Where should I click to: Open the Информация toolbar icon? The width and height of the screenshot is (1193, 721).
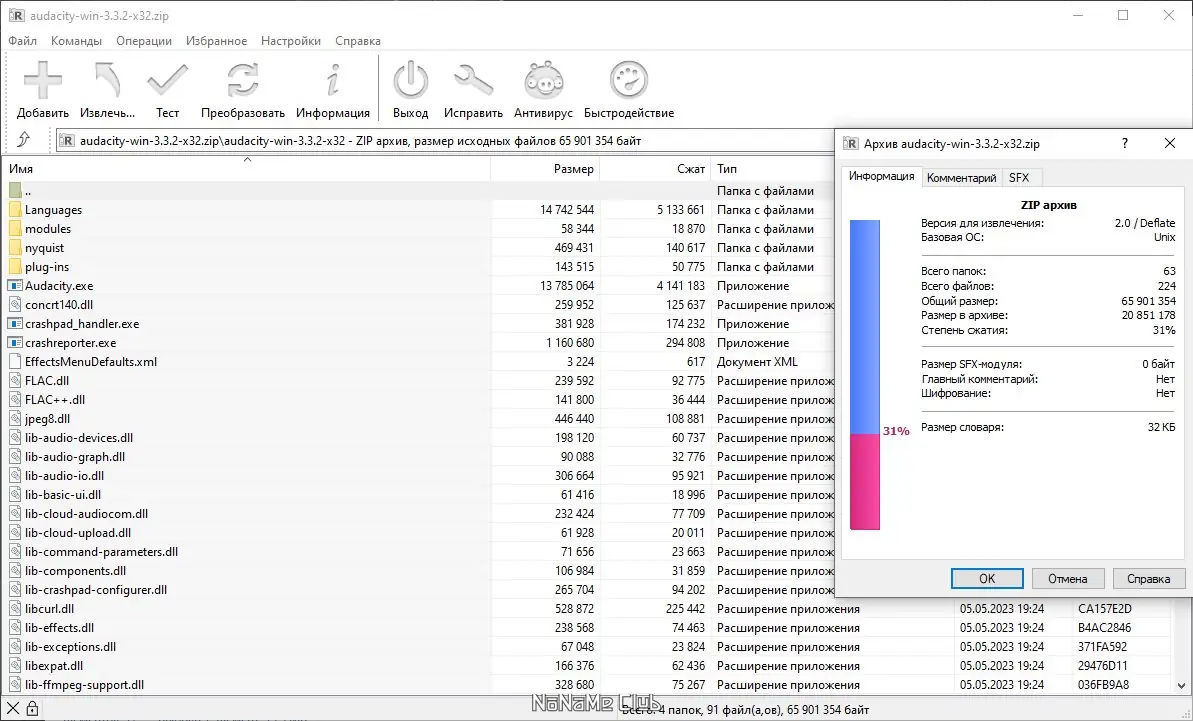(332, 80)
